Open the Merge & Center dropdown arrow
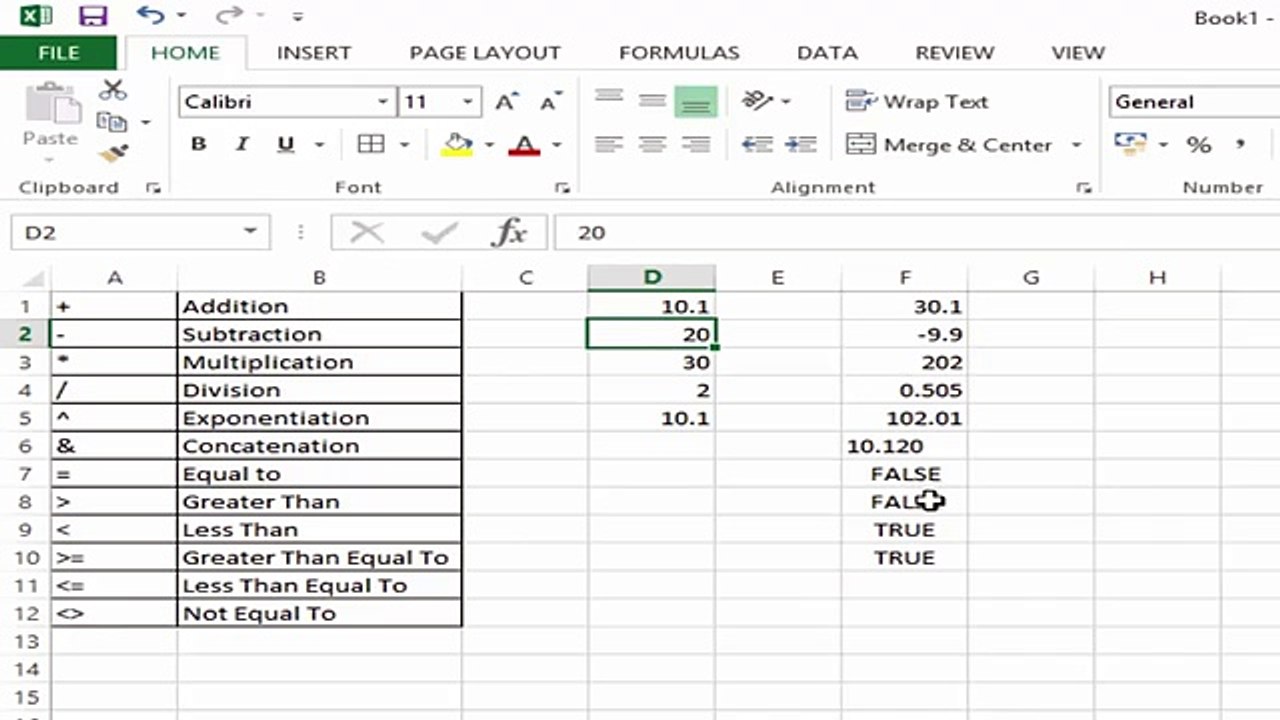This screenshot has height=720, width=1280. tap(1076, 145)
